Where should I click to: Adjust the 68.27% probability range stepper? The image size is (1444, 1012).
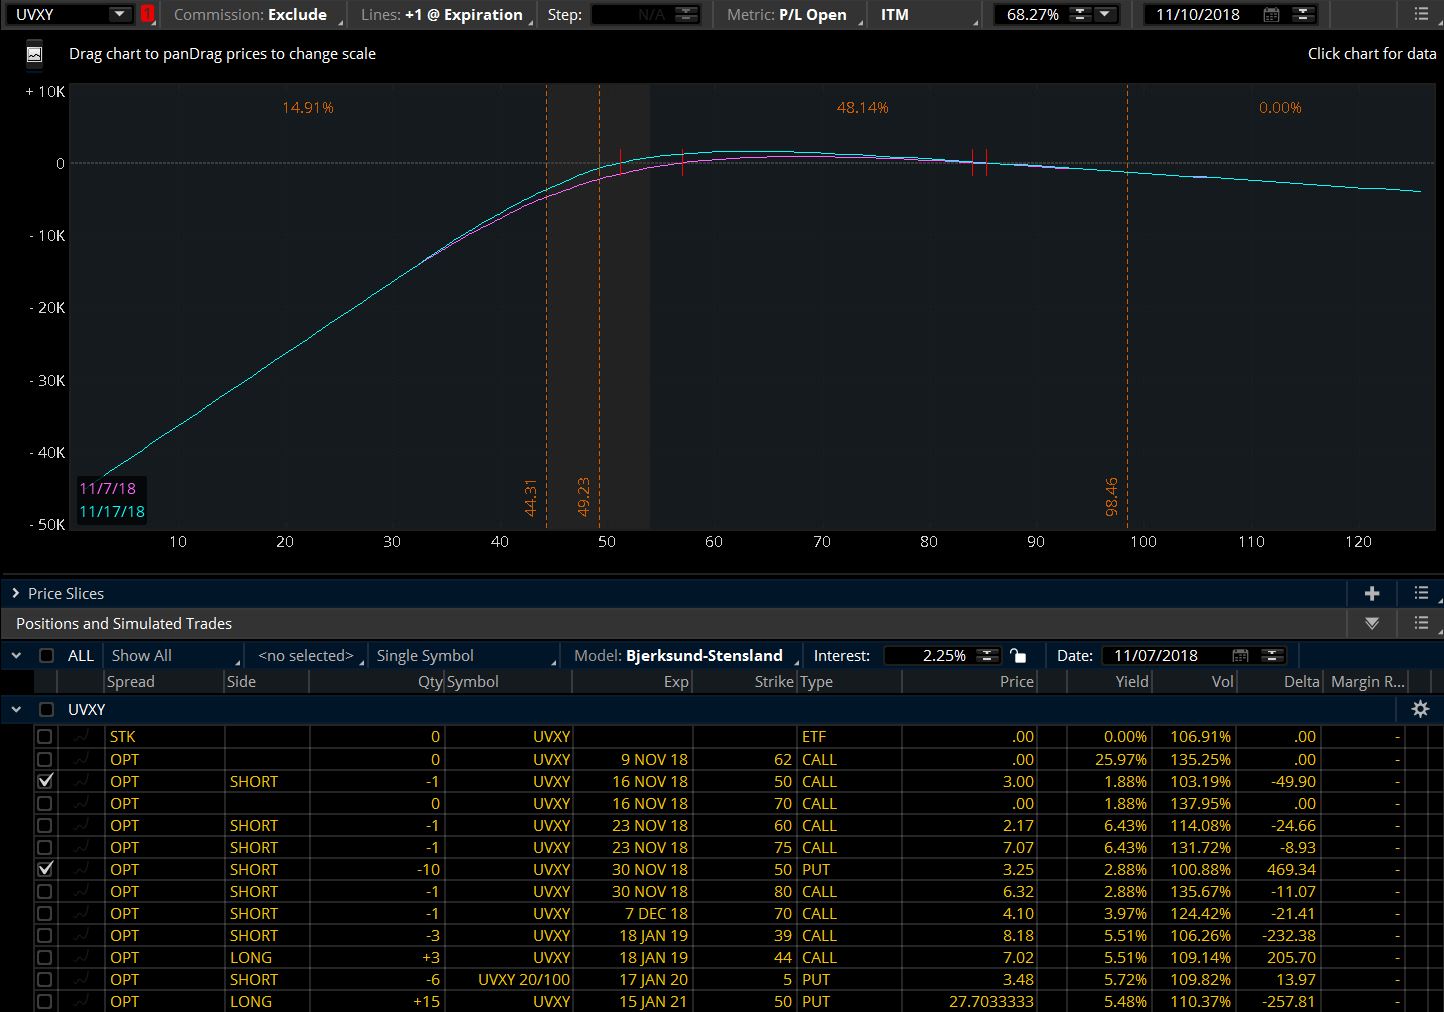tap(1080, 15)
